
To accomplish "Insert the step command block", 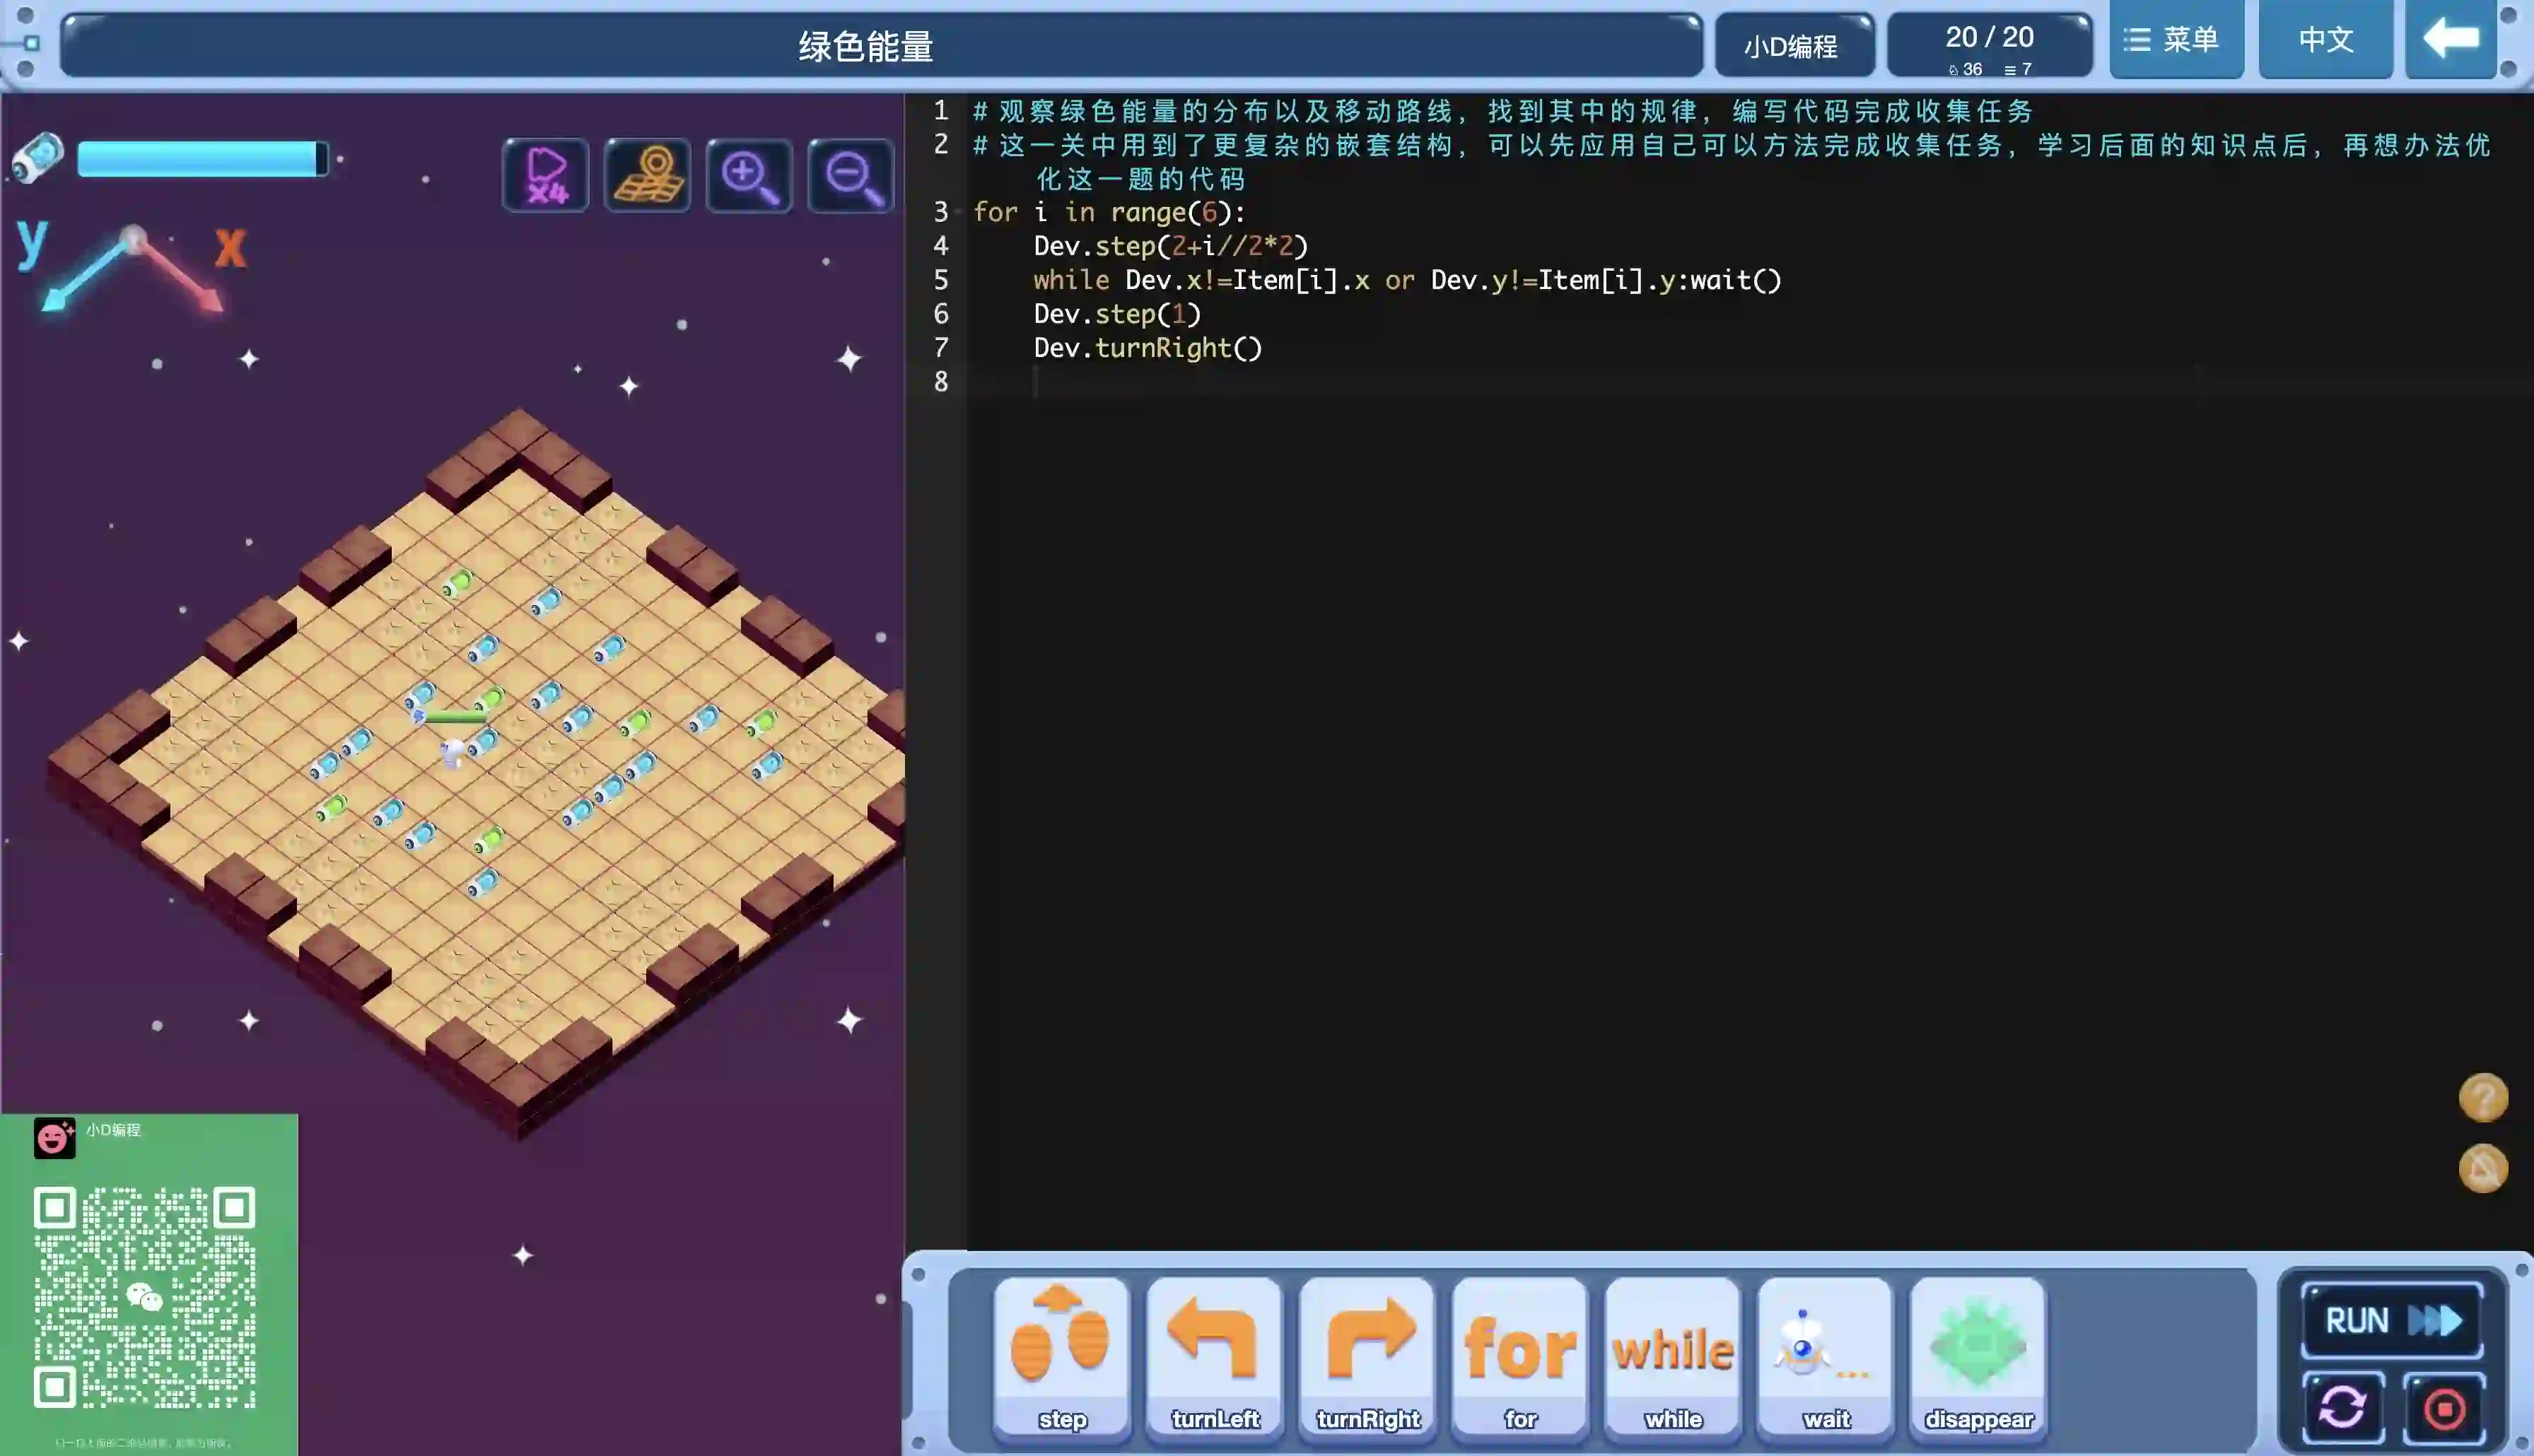I will pyautogui.click(x=1061, y=1355).
